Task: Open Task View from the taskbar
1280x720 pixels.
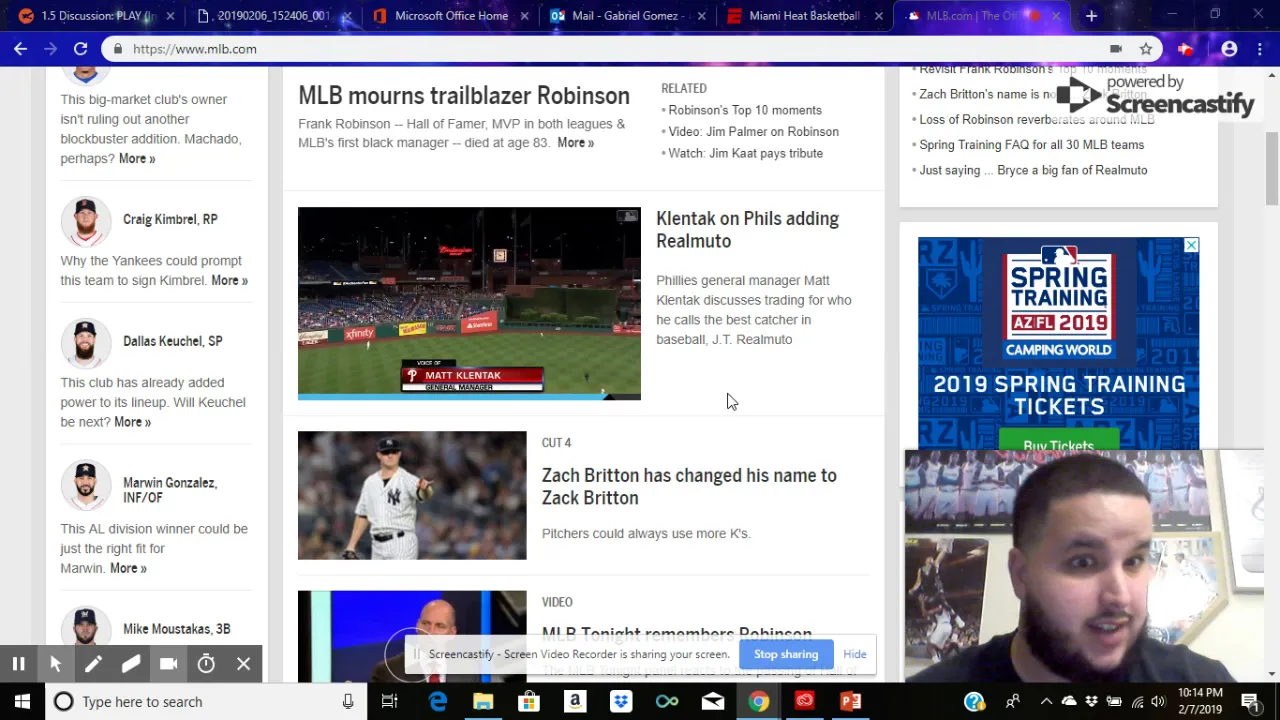Action: pos(390,702)
